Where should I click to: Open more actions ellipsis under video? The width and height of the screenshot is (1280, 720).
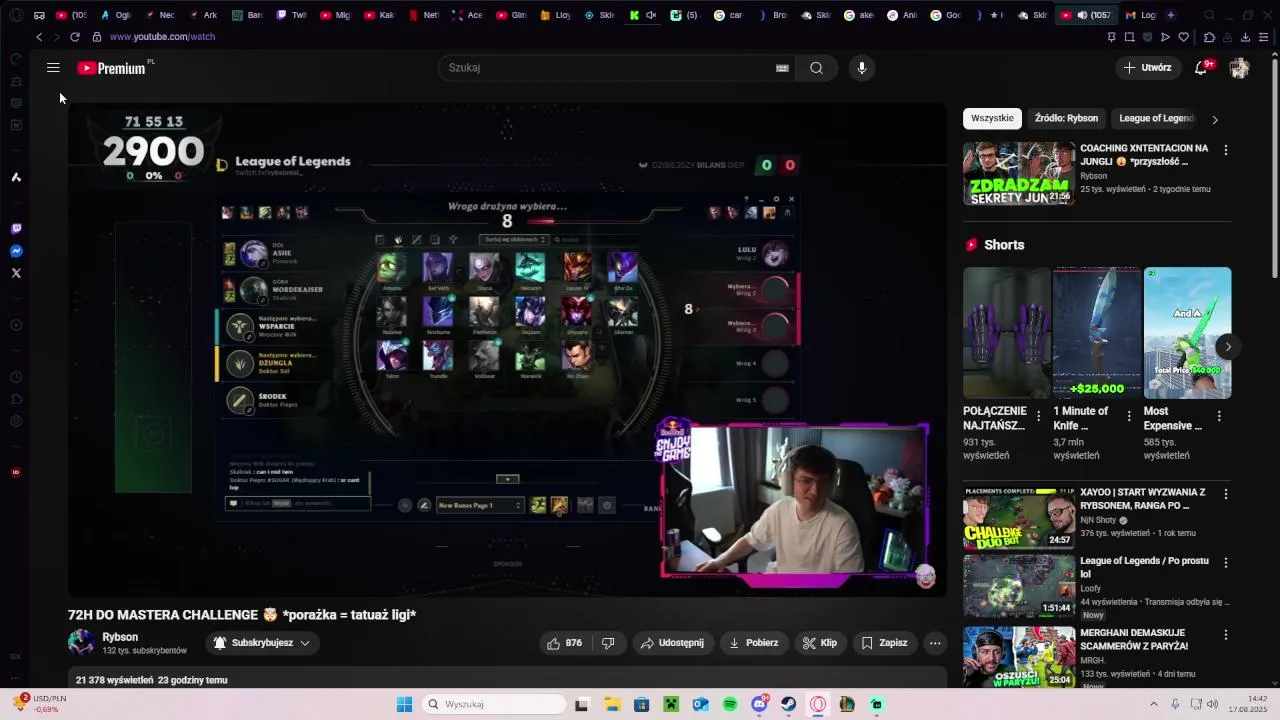click(x=935, y=643)
